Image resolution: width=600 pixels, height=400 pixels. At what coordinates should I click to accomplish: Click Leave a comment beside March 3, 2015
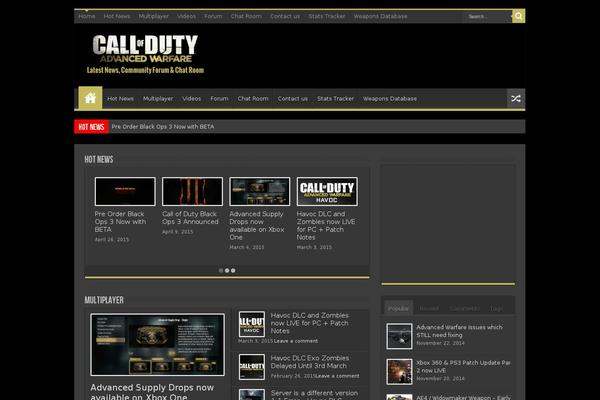coord(296,341)
